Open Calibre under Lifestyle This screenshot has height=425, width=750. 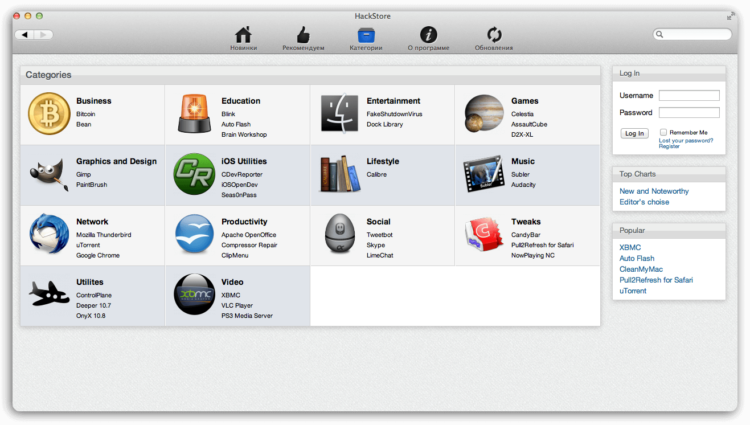[376, 174]
